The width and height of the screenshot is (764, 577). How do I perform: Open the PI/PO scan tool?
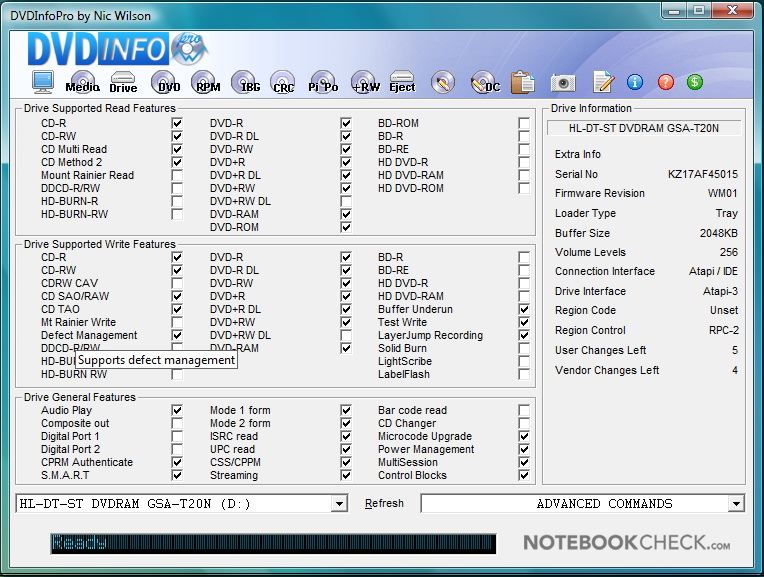(x=323, y=82)
